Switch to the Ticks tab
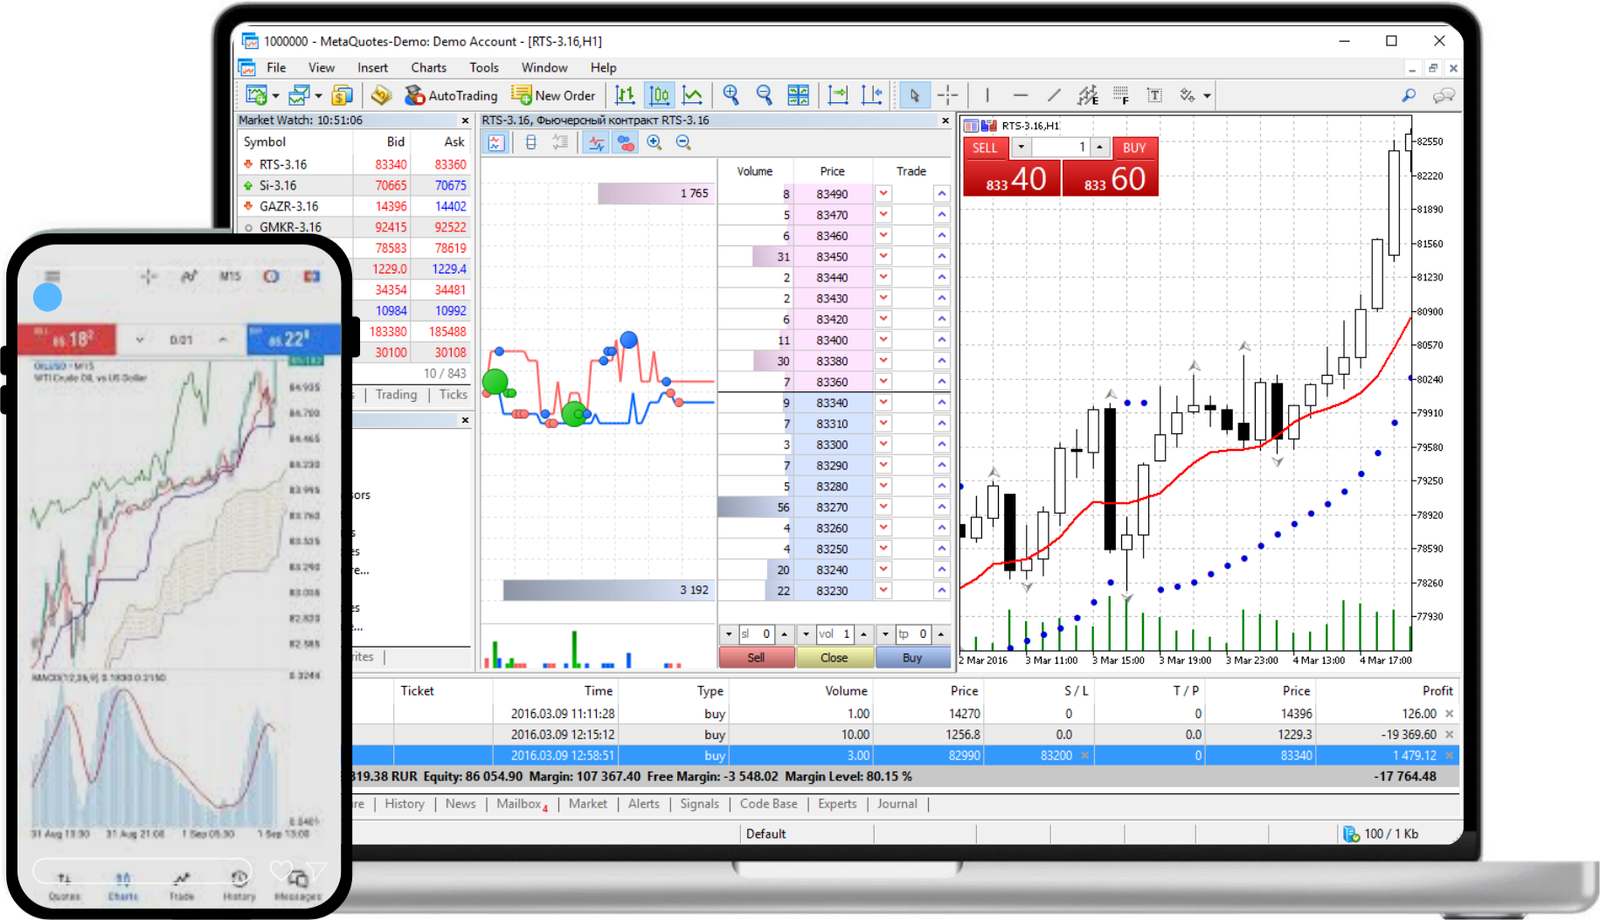 coord(453,394)
